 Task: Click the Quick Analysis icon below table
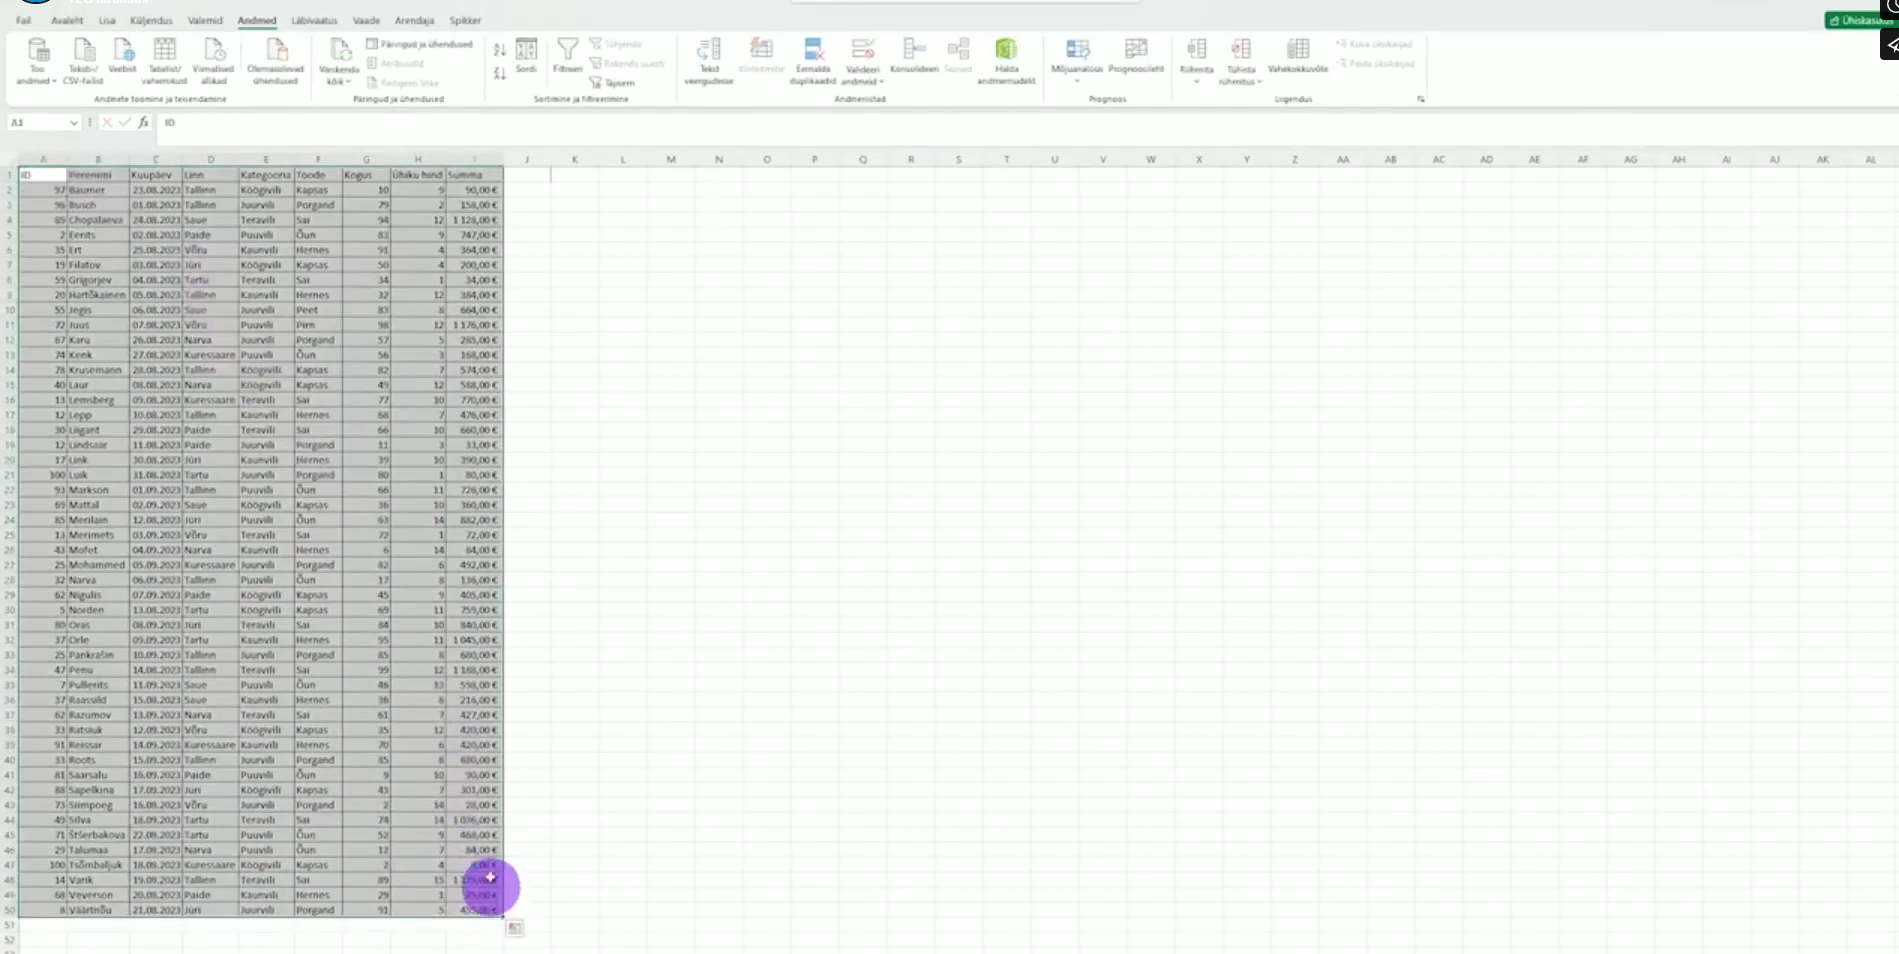(x=514, y=928)
